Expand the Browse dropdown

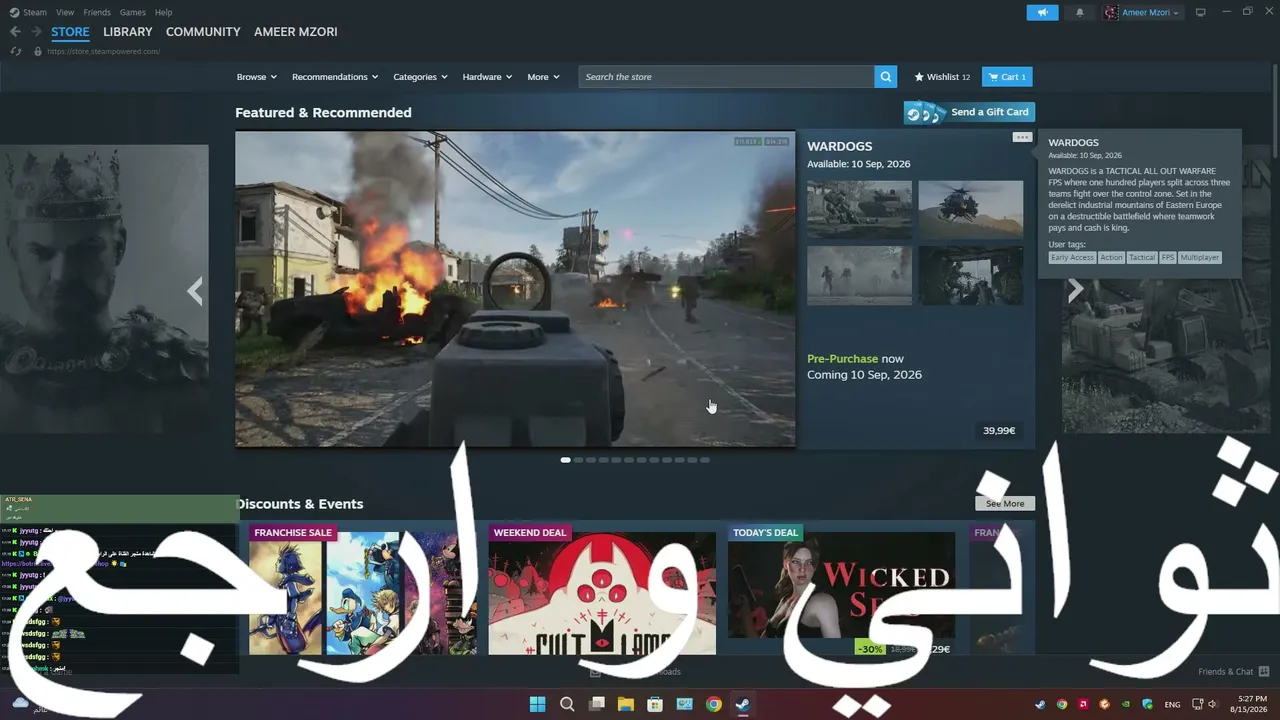pos(257,77)
